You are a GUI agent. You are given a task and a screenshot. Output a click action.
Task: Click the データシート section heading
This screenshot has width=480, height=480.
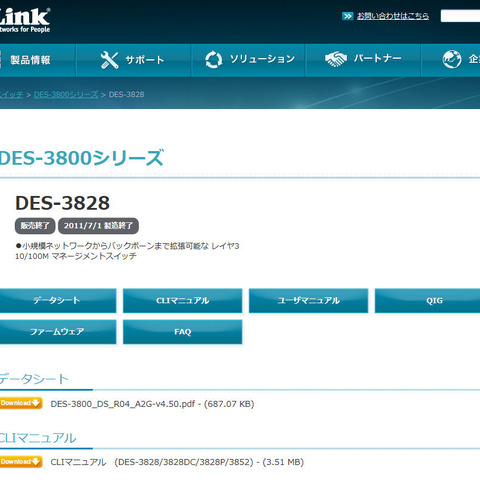[x=34, y=379]
